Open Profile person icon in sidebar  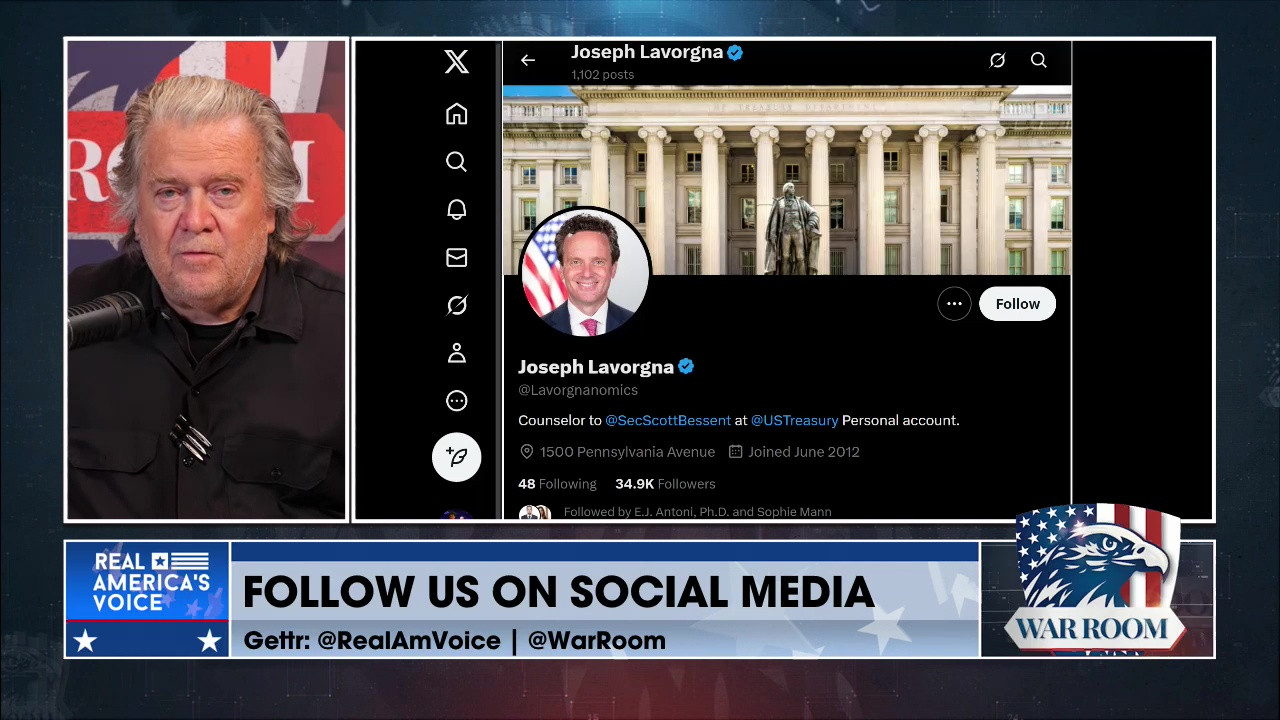(x=456, y=353)
